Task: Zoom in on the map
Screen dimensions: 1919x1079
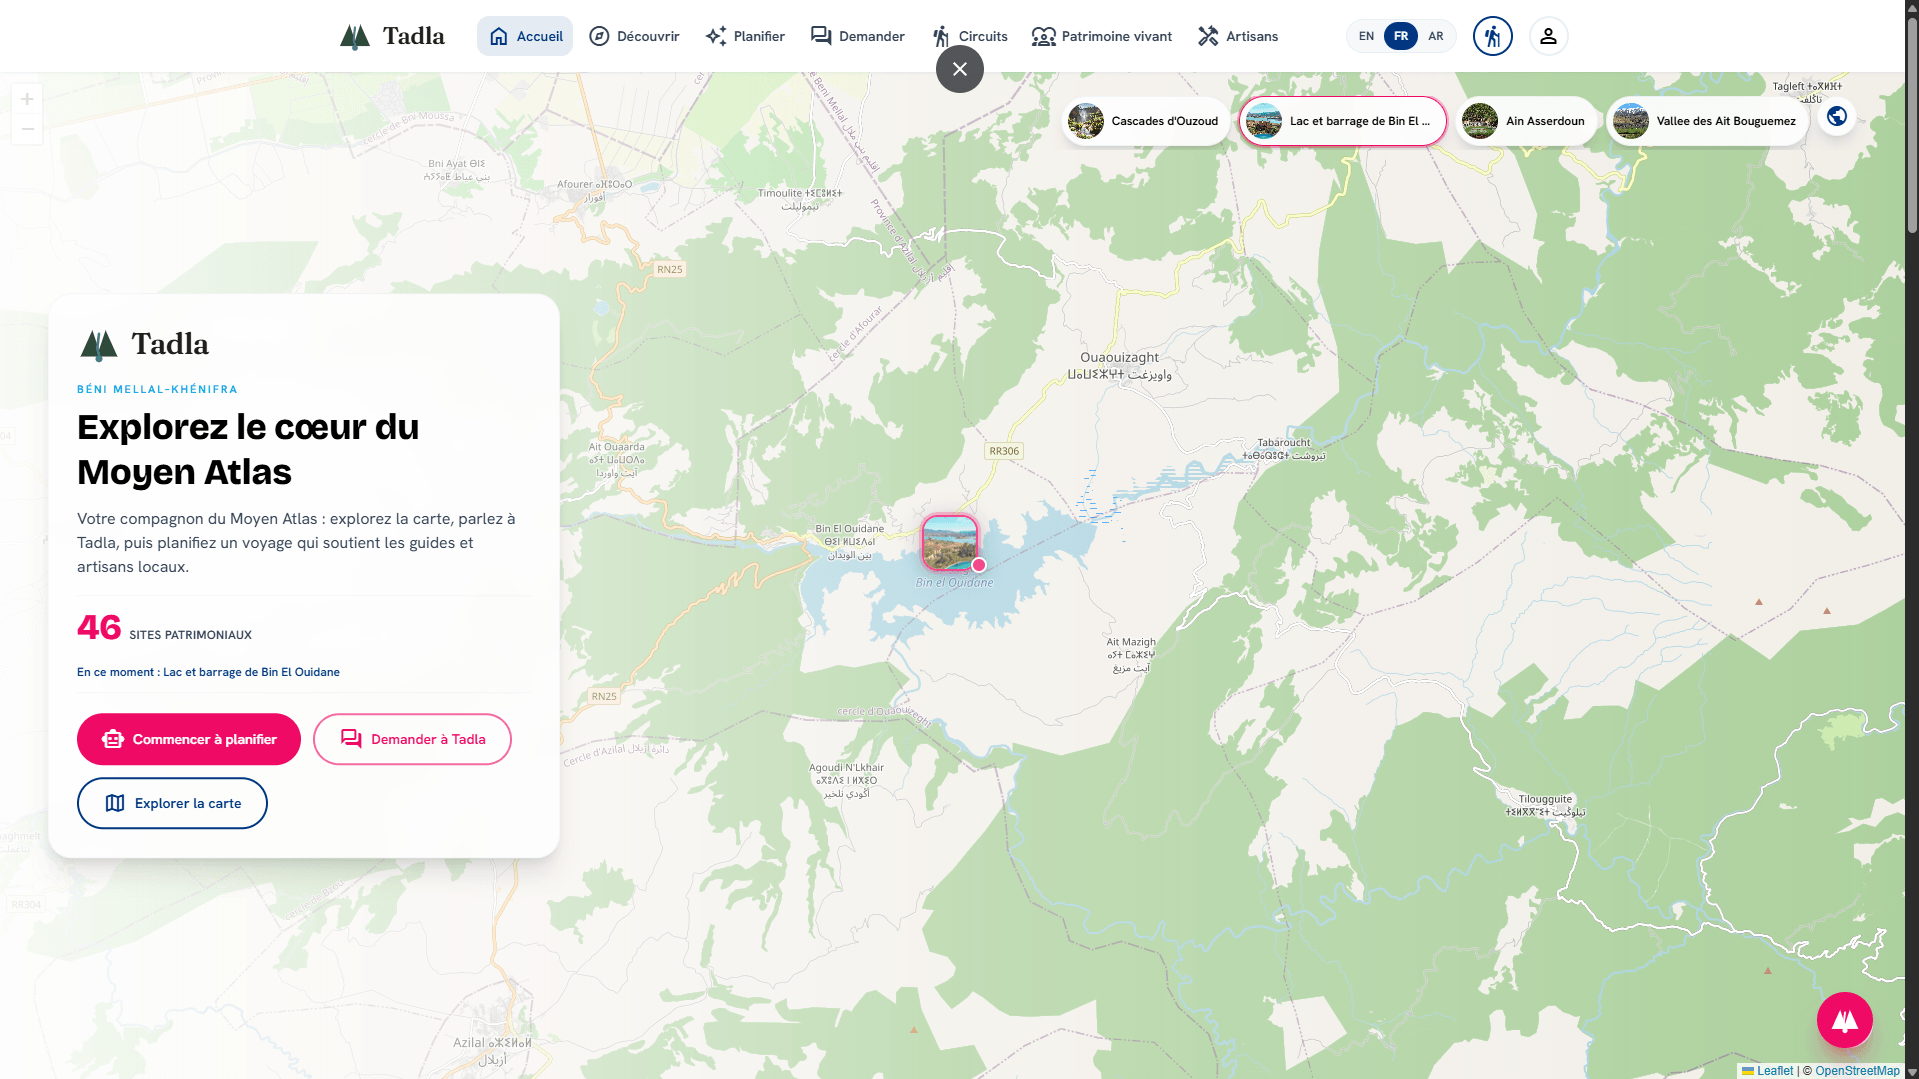Action: click(27, 99)
